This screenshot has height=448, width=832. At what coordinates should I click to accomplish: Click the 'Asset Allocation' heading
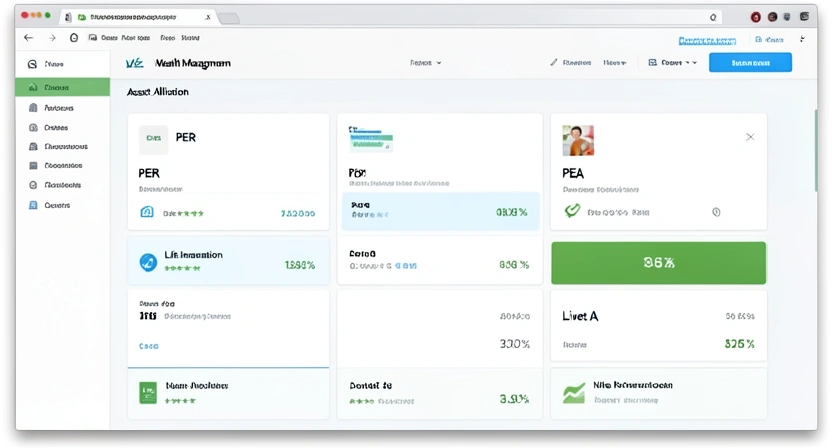pyautogui.click(x=158, y=92)
